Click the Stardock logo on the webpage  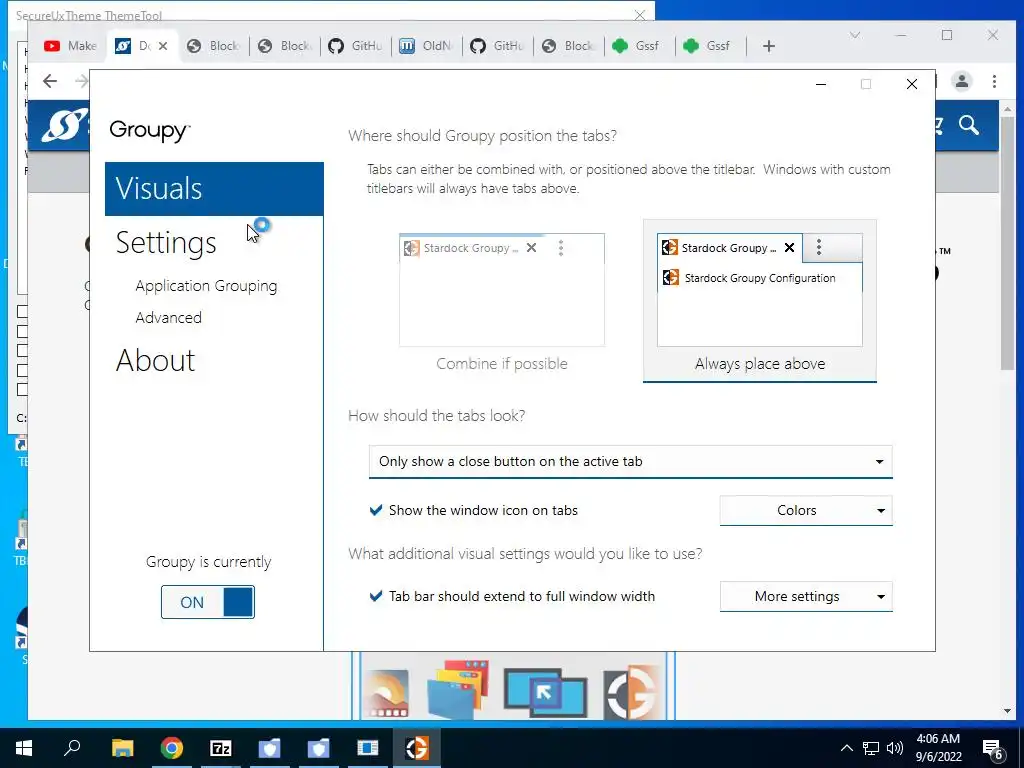[63, 125]
